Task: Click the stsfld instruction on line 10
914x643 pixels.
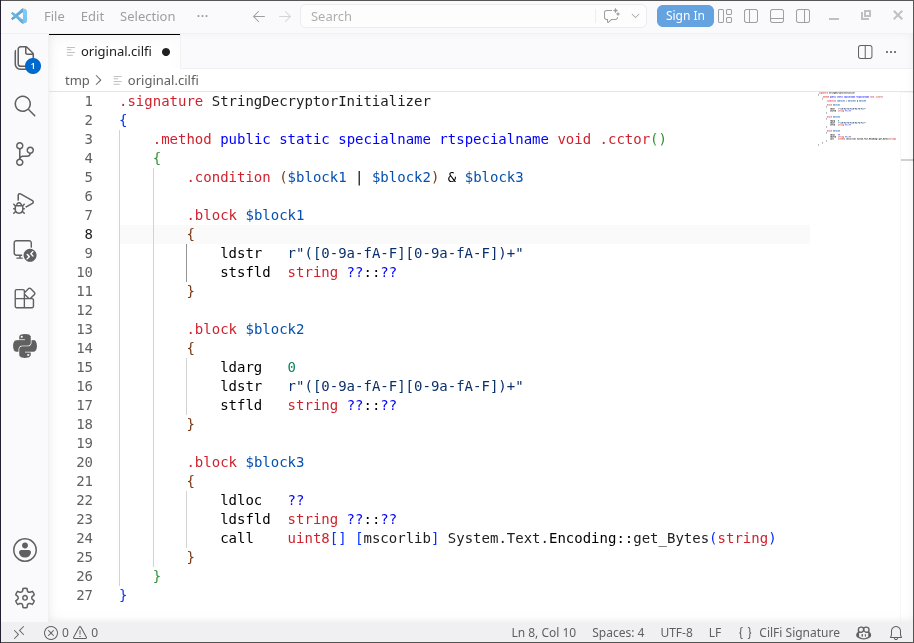Action: (245, 272)
